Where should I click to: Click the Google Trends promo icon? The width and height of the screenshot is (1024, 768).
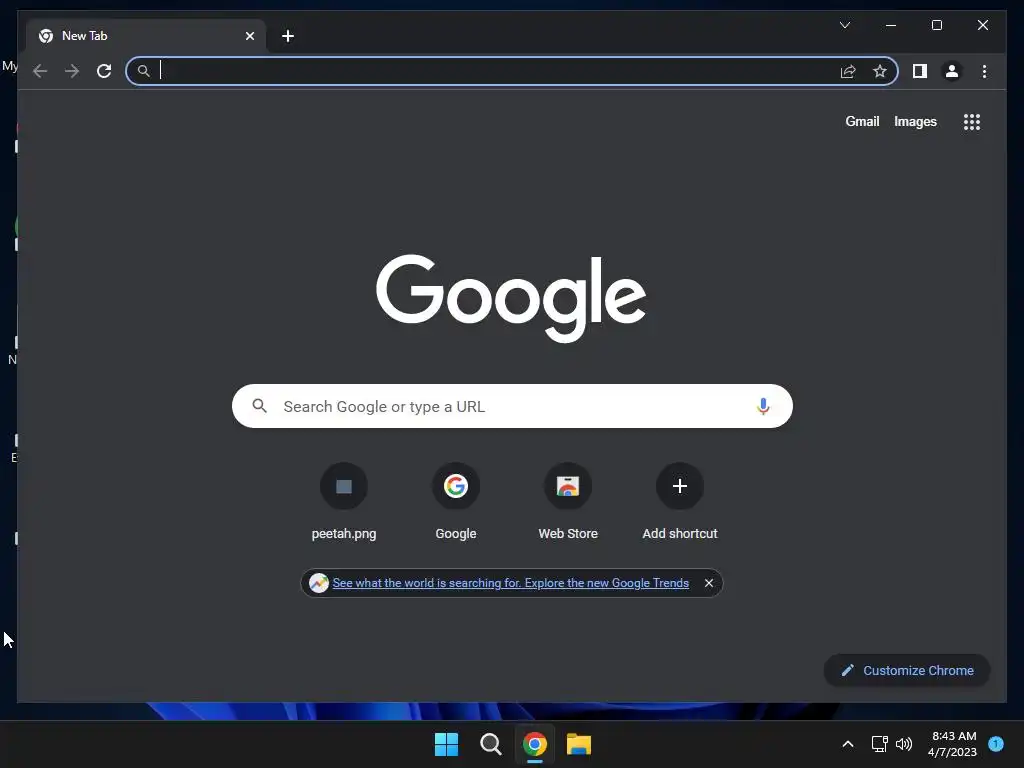319,583
